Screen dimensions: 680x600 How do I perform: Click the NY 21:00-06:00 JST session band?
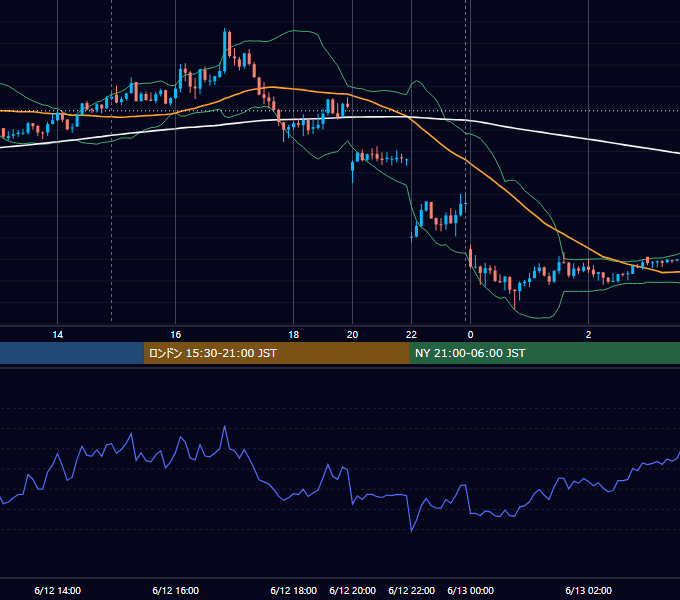click(544, 353)
